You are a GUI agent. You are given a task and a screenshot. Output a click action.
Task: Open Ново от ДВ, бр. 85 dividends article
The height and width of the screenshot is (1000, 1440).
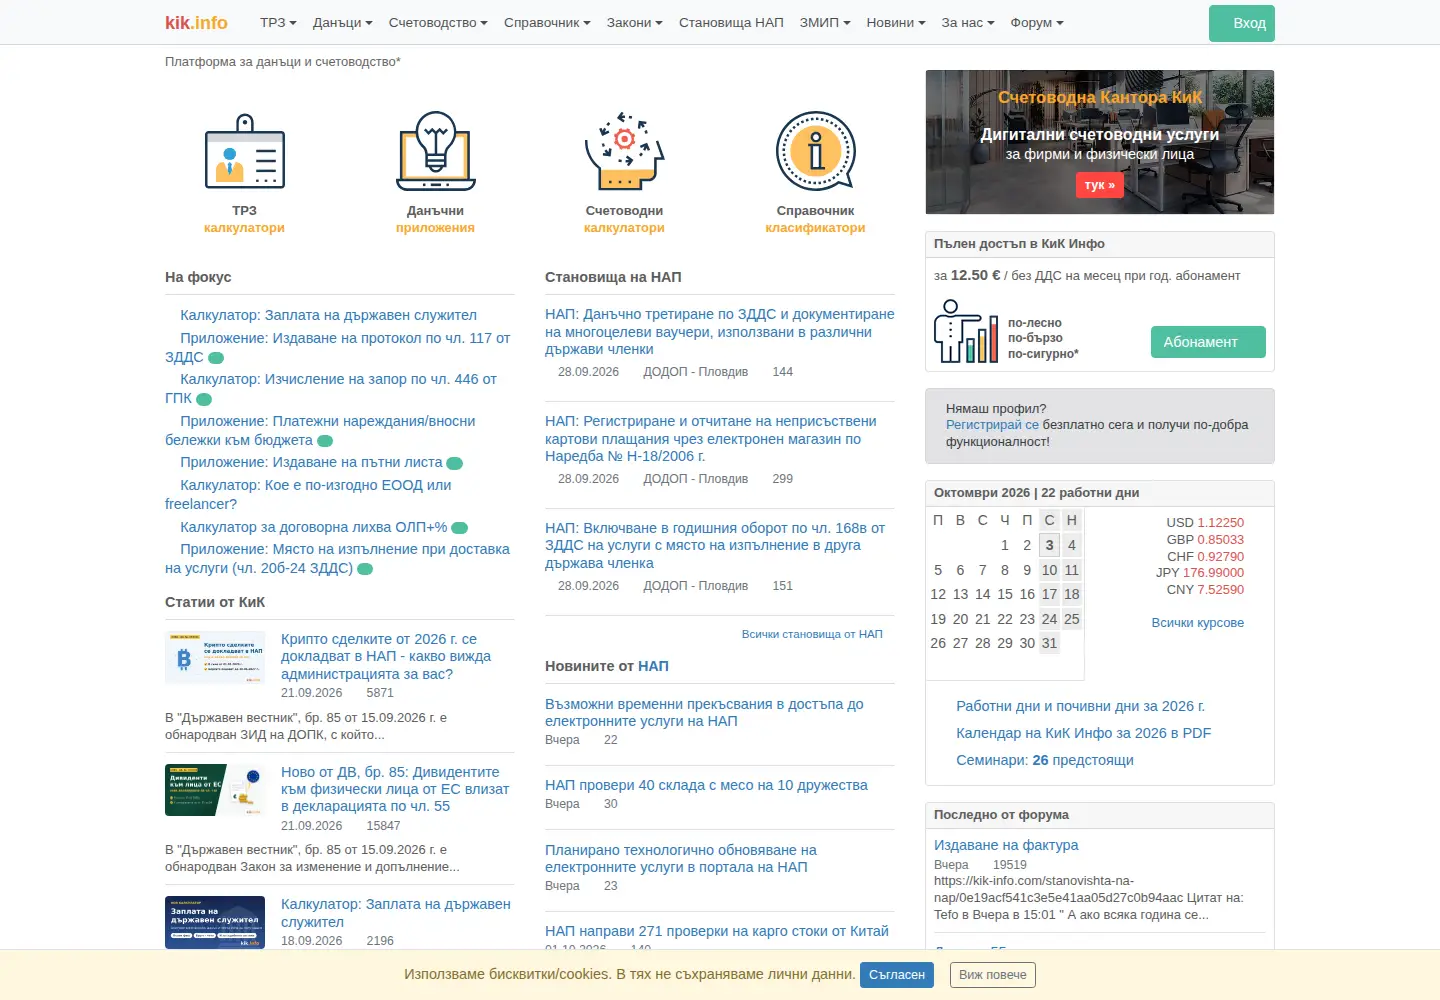pyautogui.click(x=395, y=789)
